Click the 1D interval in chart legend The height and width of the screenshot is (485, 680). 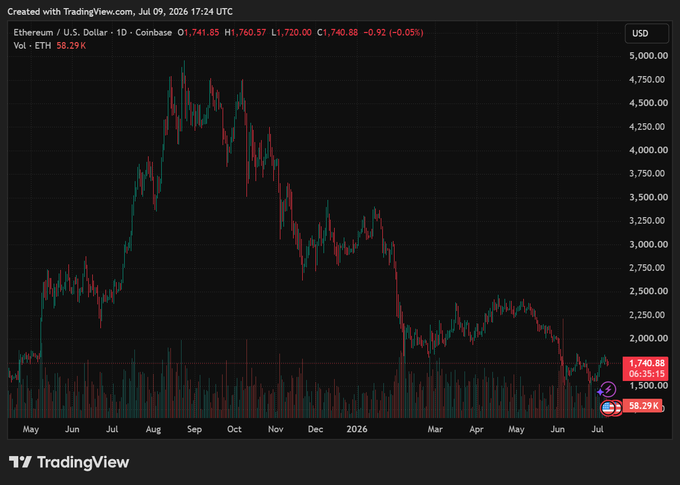121,33
